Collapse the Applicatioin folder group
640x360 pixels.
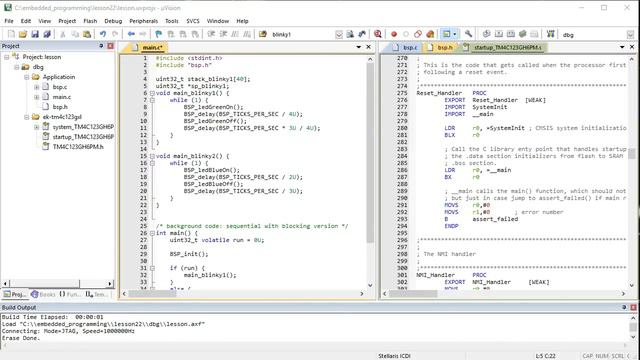27,77
